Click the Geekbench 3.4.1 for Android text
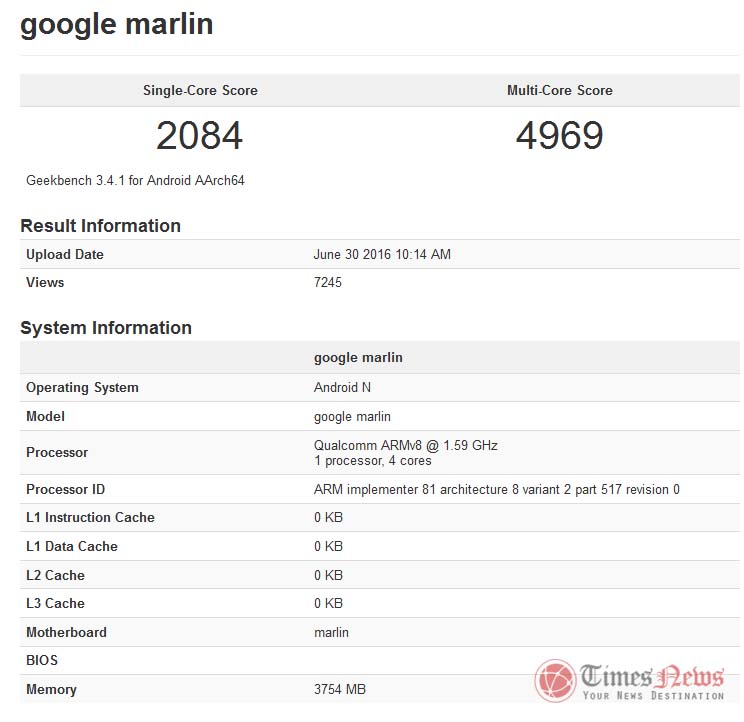 point(135,181)
